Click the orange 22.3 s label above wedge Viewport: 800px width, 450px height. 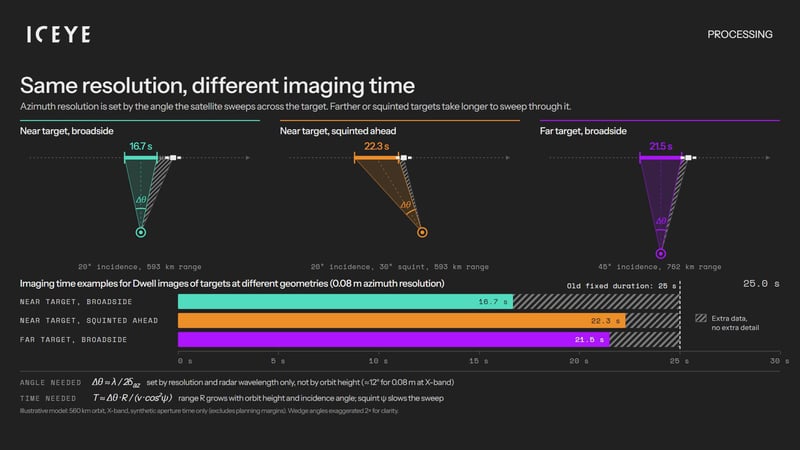[x=377, y=146]
